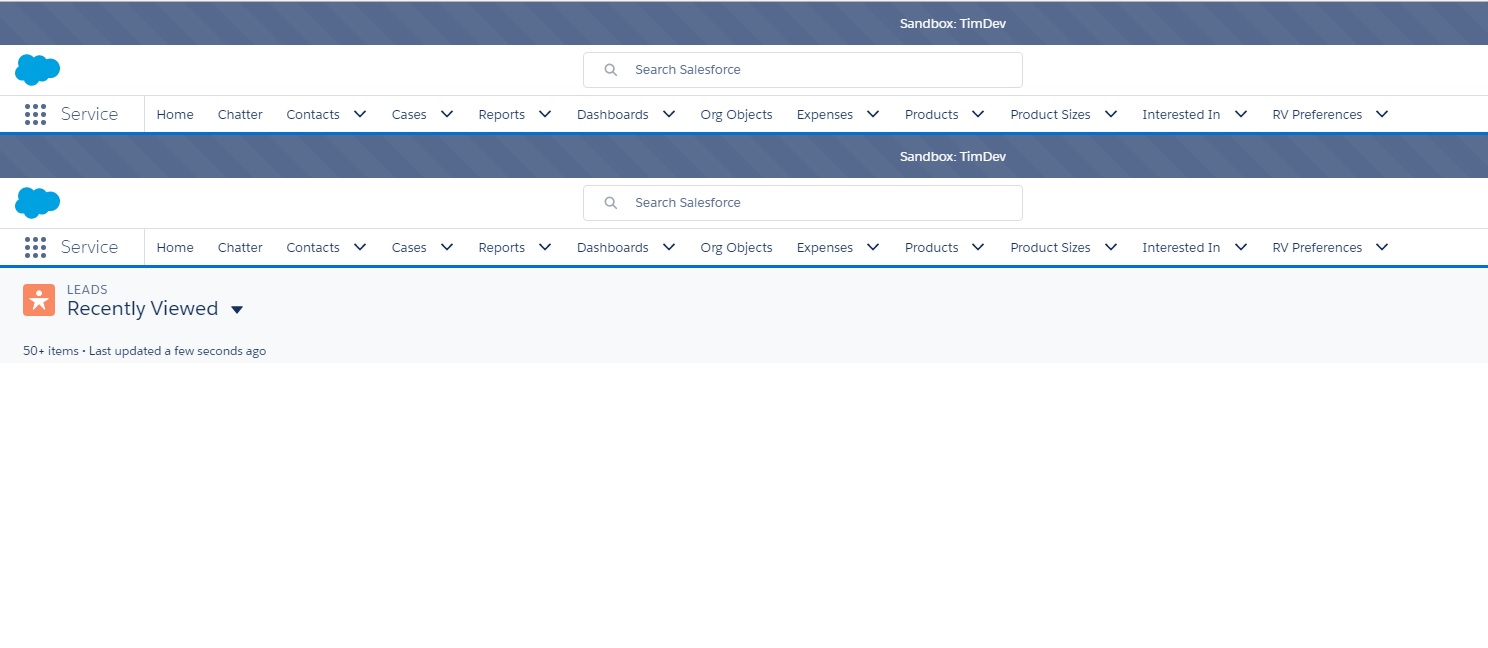Image resolution: width=1488 pixels, height=648 pixels.
Task: Click the "50+ items" last updated status text
Action: pyautogui.click(x=144, y=351)
